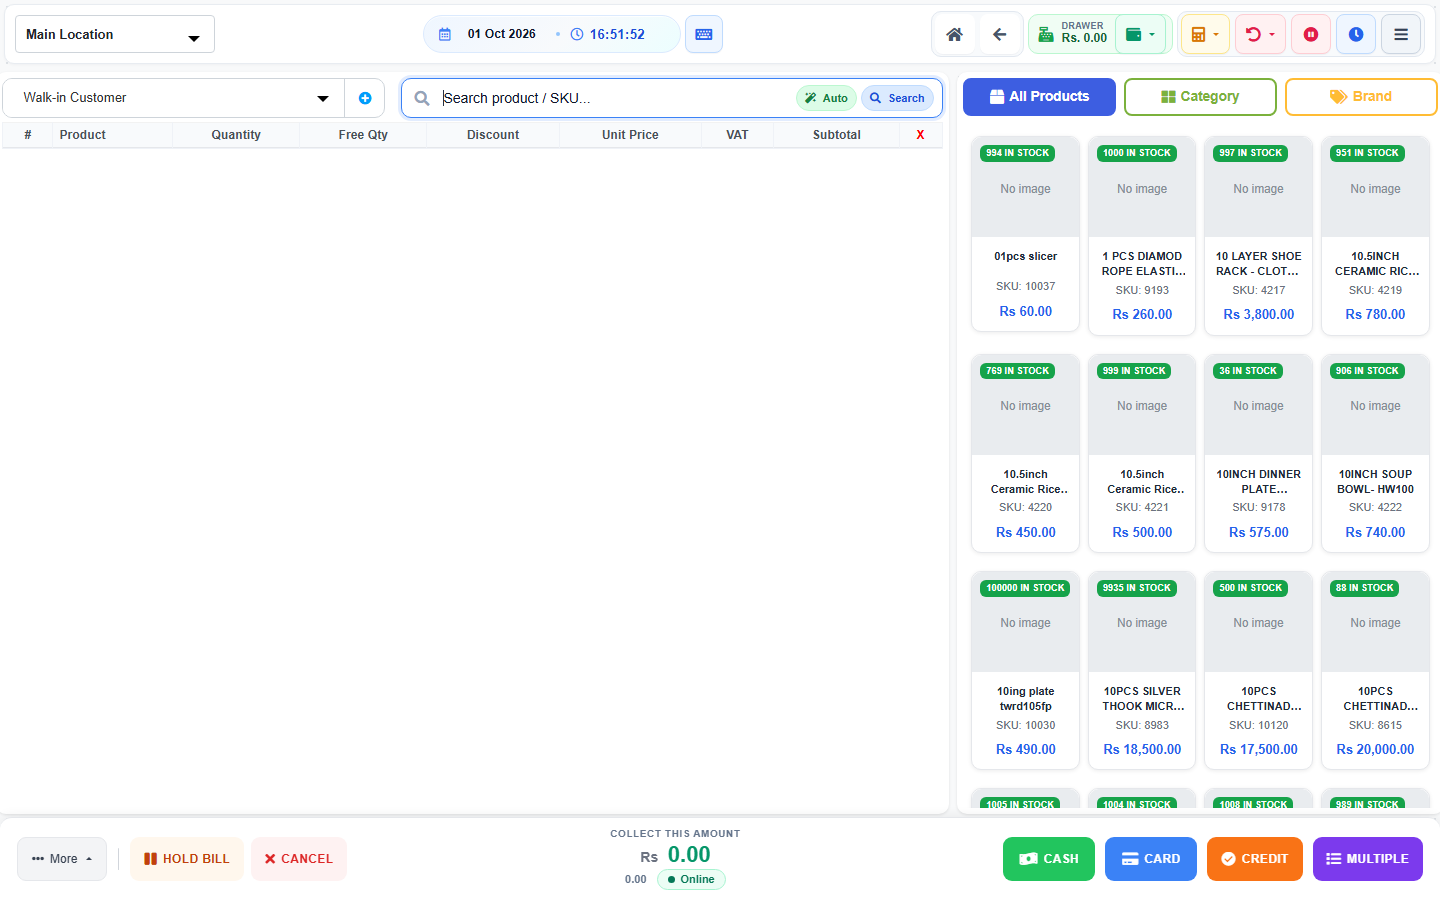The height and width of the screenshot is (900, 1440).
Task: Expand the More options menu
Action: (62, 859)
